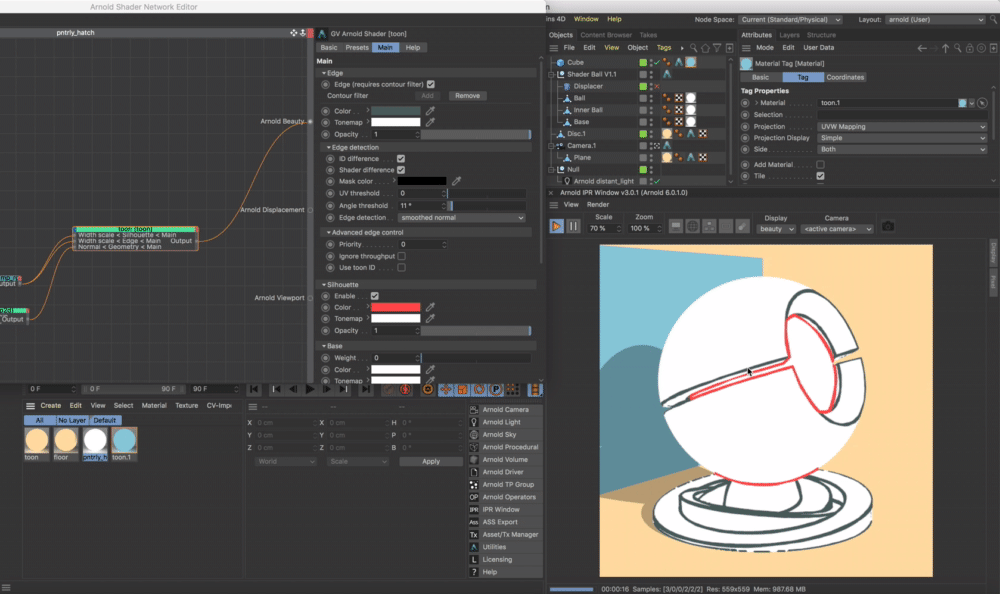The image size is (1000, 594).
Task: Go back with Attributes left arrow
Action: 922,48
